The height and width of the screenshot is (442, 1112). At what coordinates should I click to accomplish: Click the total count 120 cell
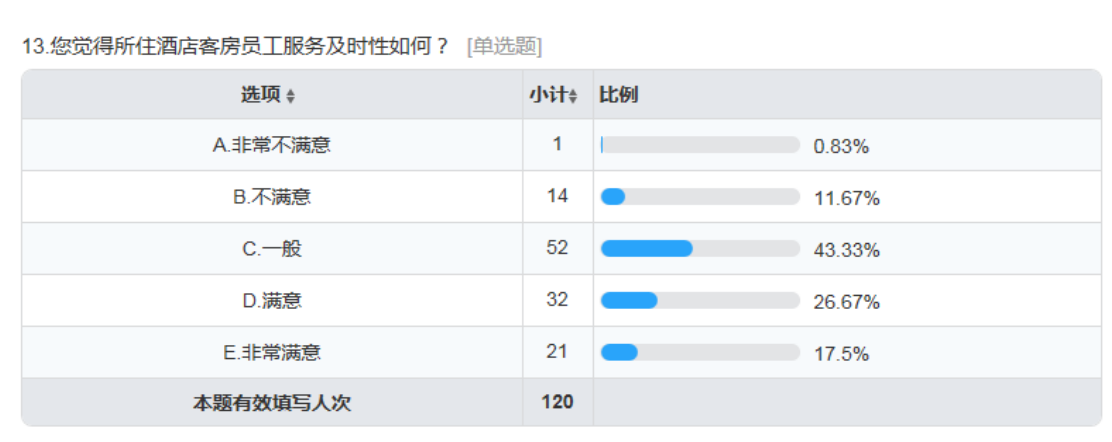click(558, 402)
